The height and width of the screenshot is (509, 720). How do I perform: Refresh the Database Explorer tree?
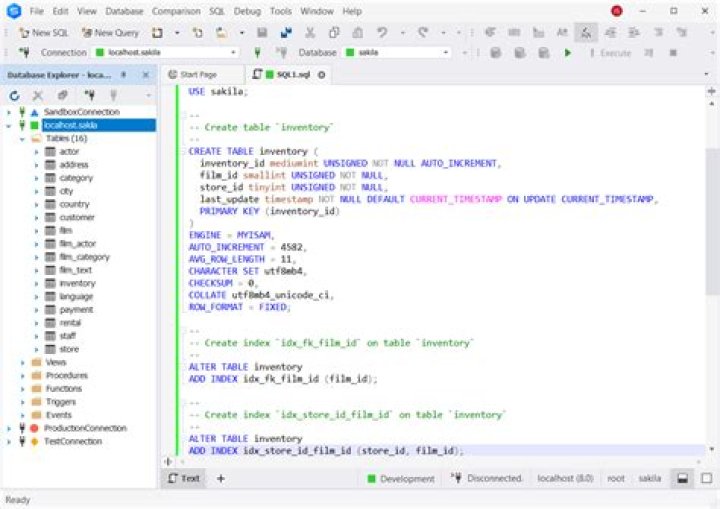(x=15, y=95)
